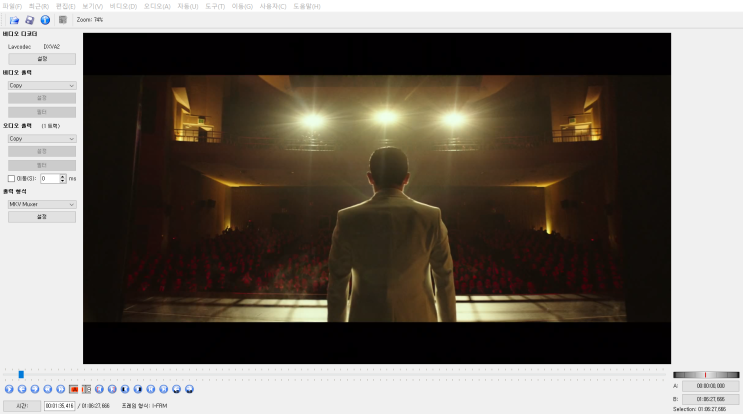
Task: Set selection start marker A
Action: [73, 389]
